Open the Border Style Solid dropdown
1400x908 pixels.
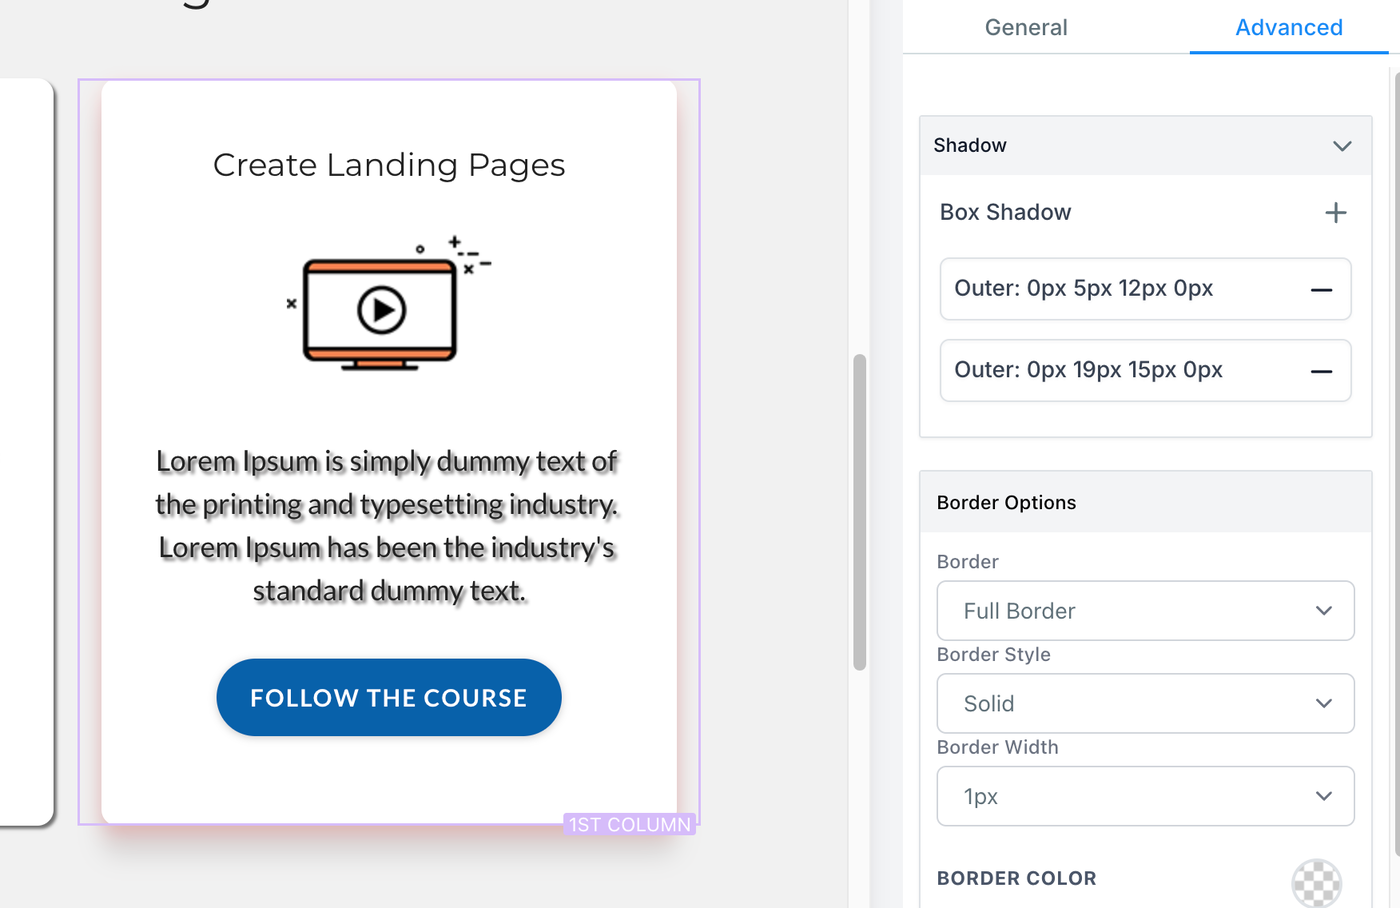(1145, 704)
